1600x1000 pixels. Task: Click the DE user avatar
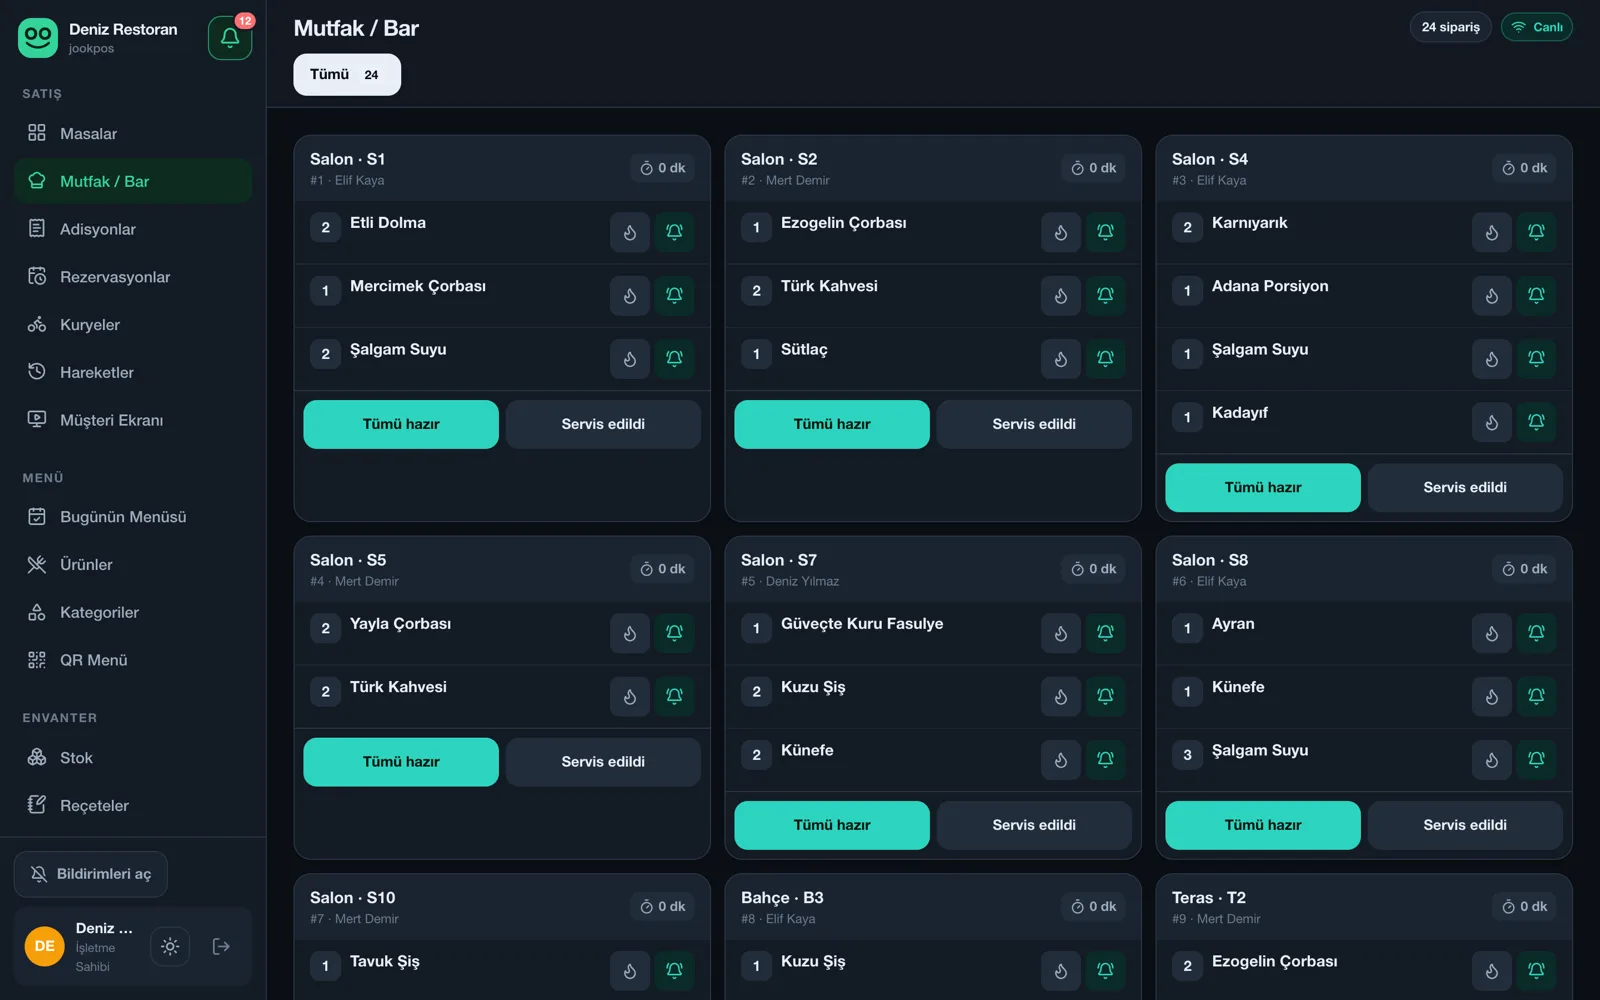(x=45, y=946)
